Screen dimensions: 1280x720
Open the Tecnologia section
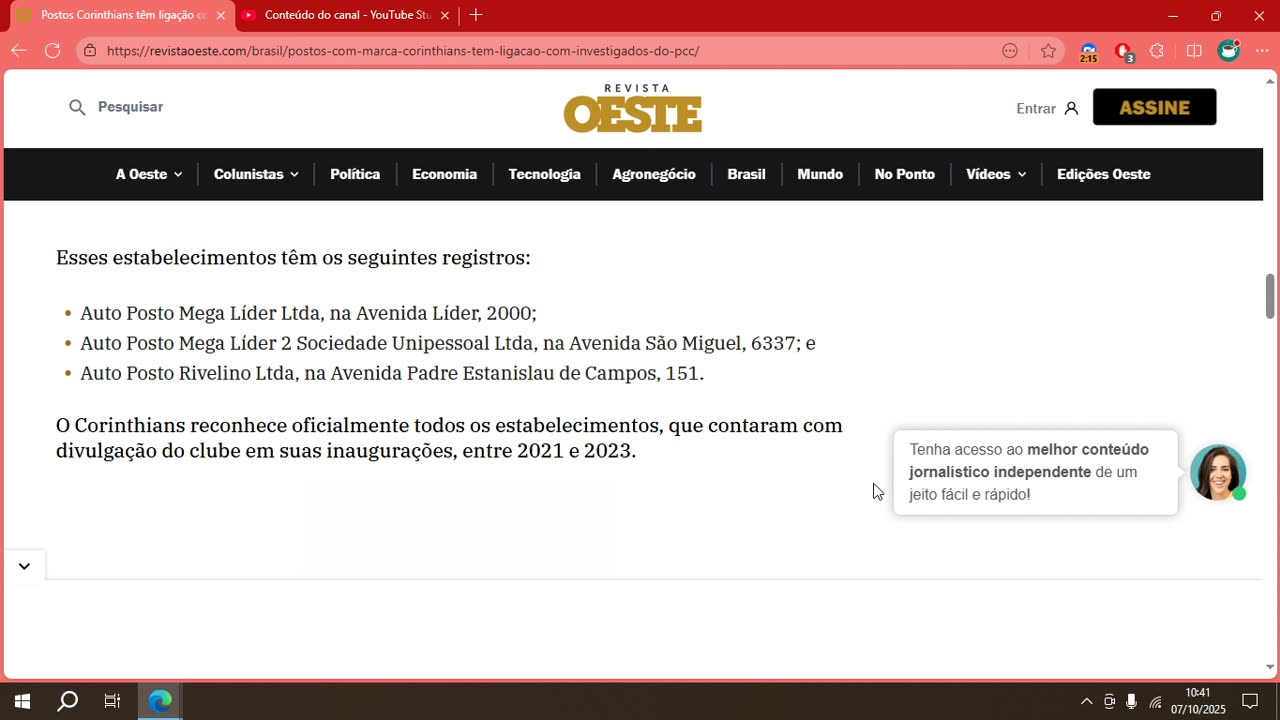544,174
